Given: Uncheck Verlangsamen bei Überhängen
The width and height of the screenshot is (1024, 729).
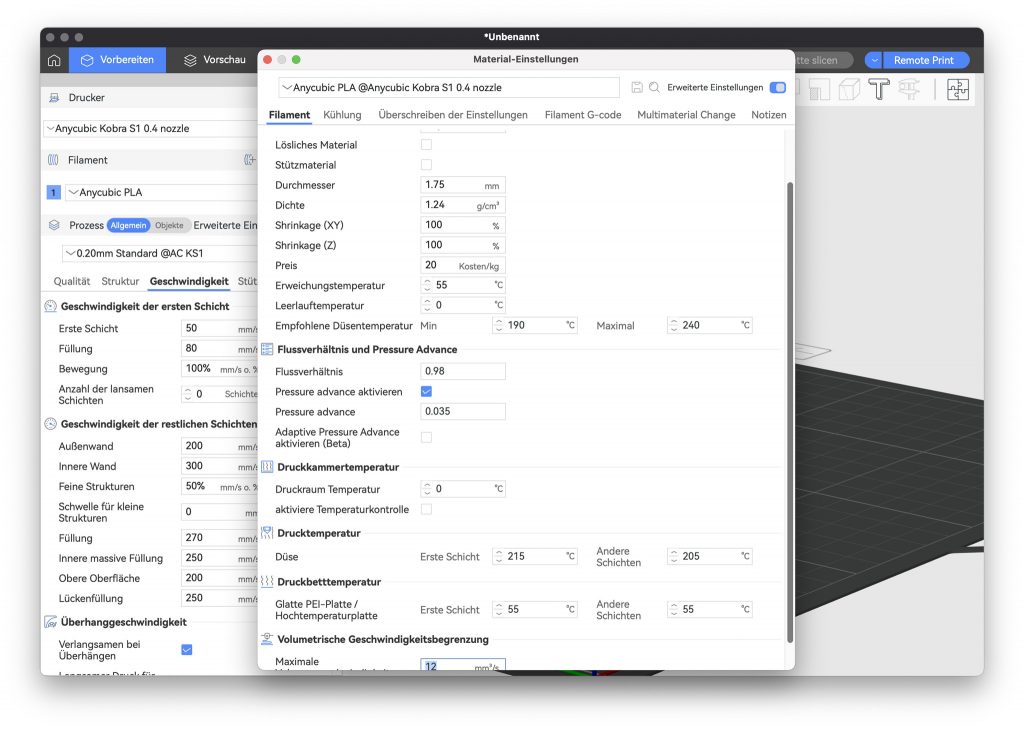Looking at the screenshot, I should [x=187, y=650].
